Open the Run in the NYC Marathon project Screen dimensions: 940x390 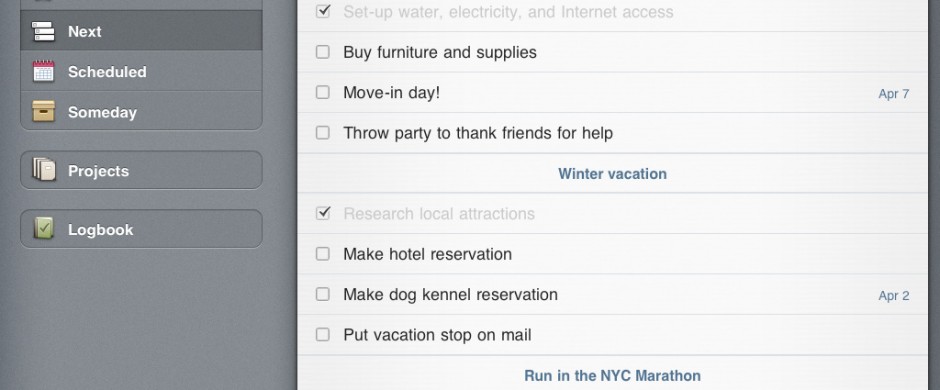coord(612,376)
